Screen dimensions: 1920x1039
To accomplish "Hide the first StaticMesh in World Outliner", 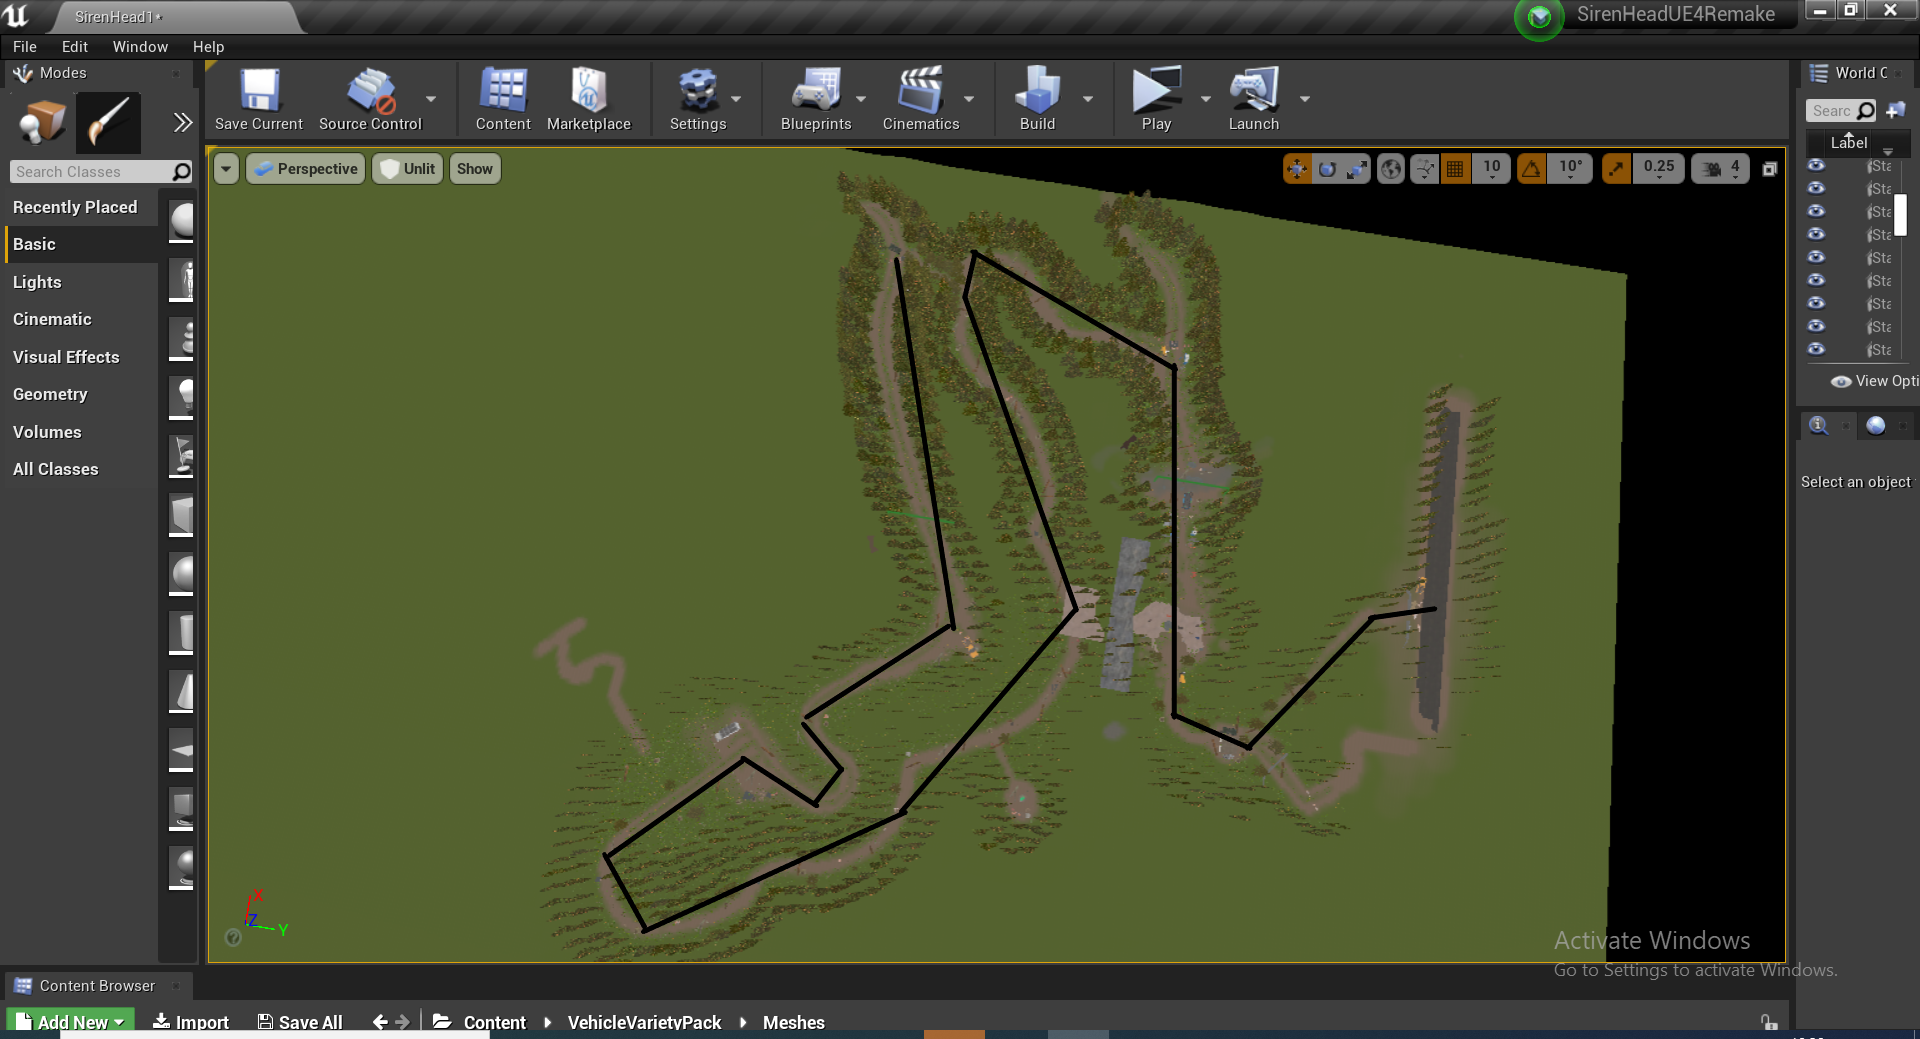I will 1817,165.
